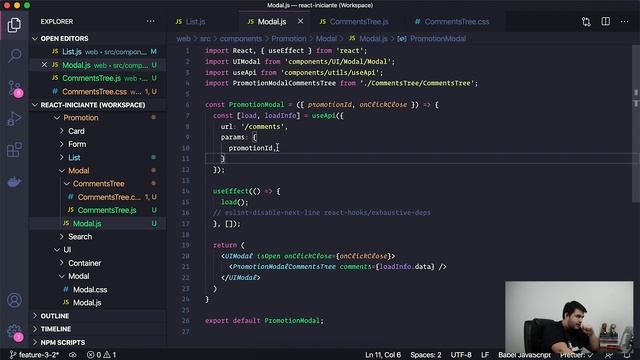640x360 pixels.
Task: Click the 'web' breadcrumb segment
Action: [183, 39]
